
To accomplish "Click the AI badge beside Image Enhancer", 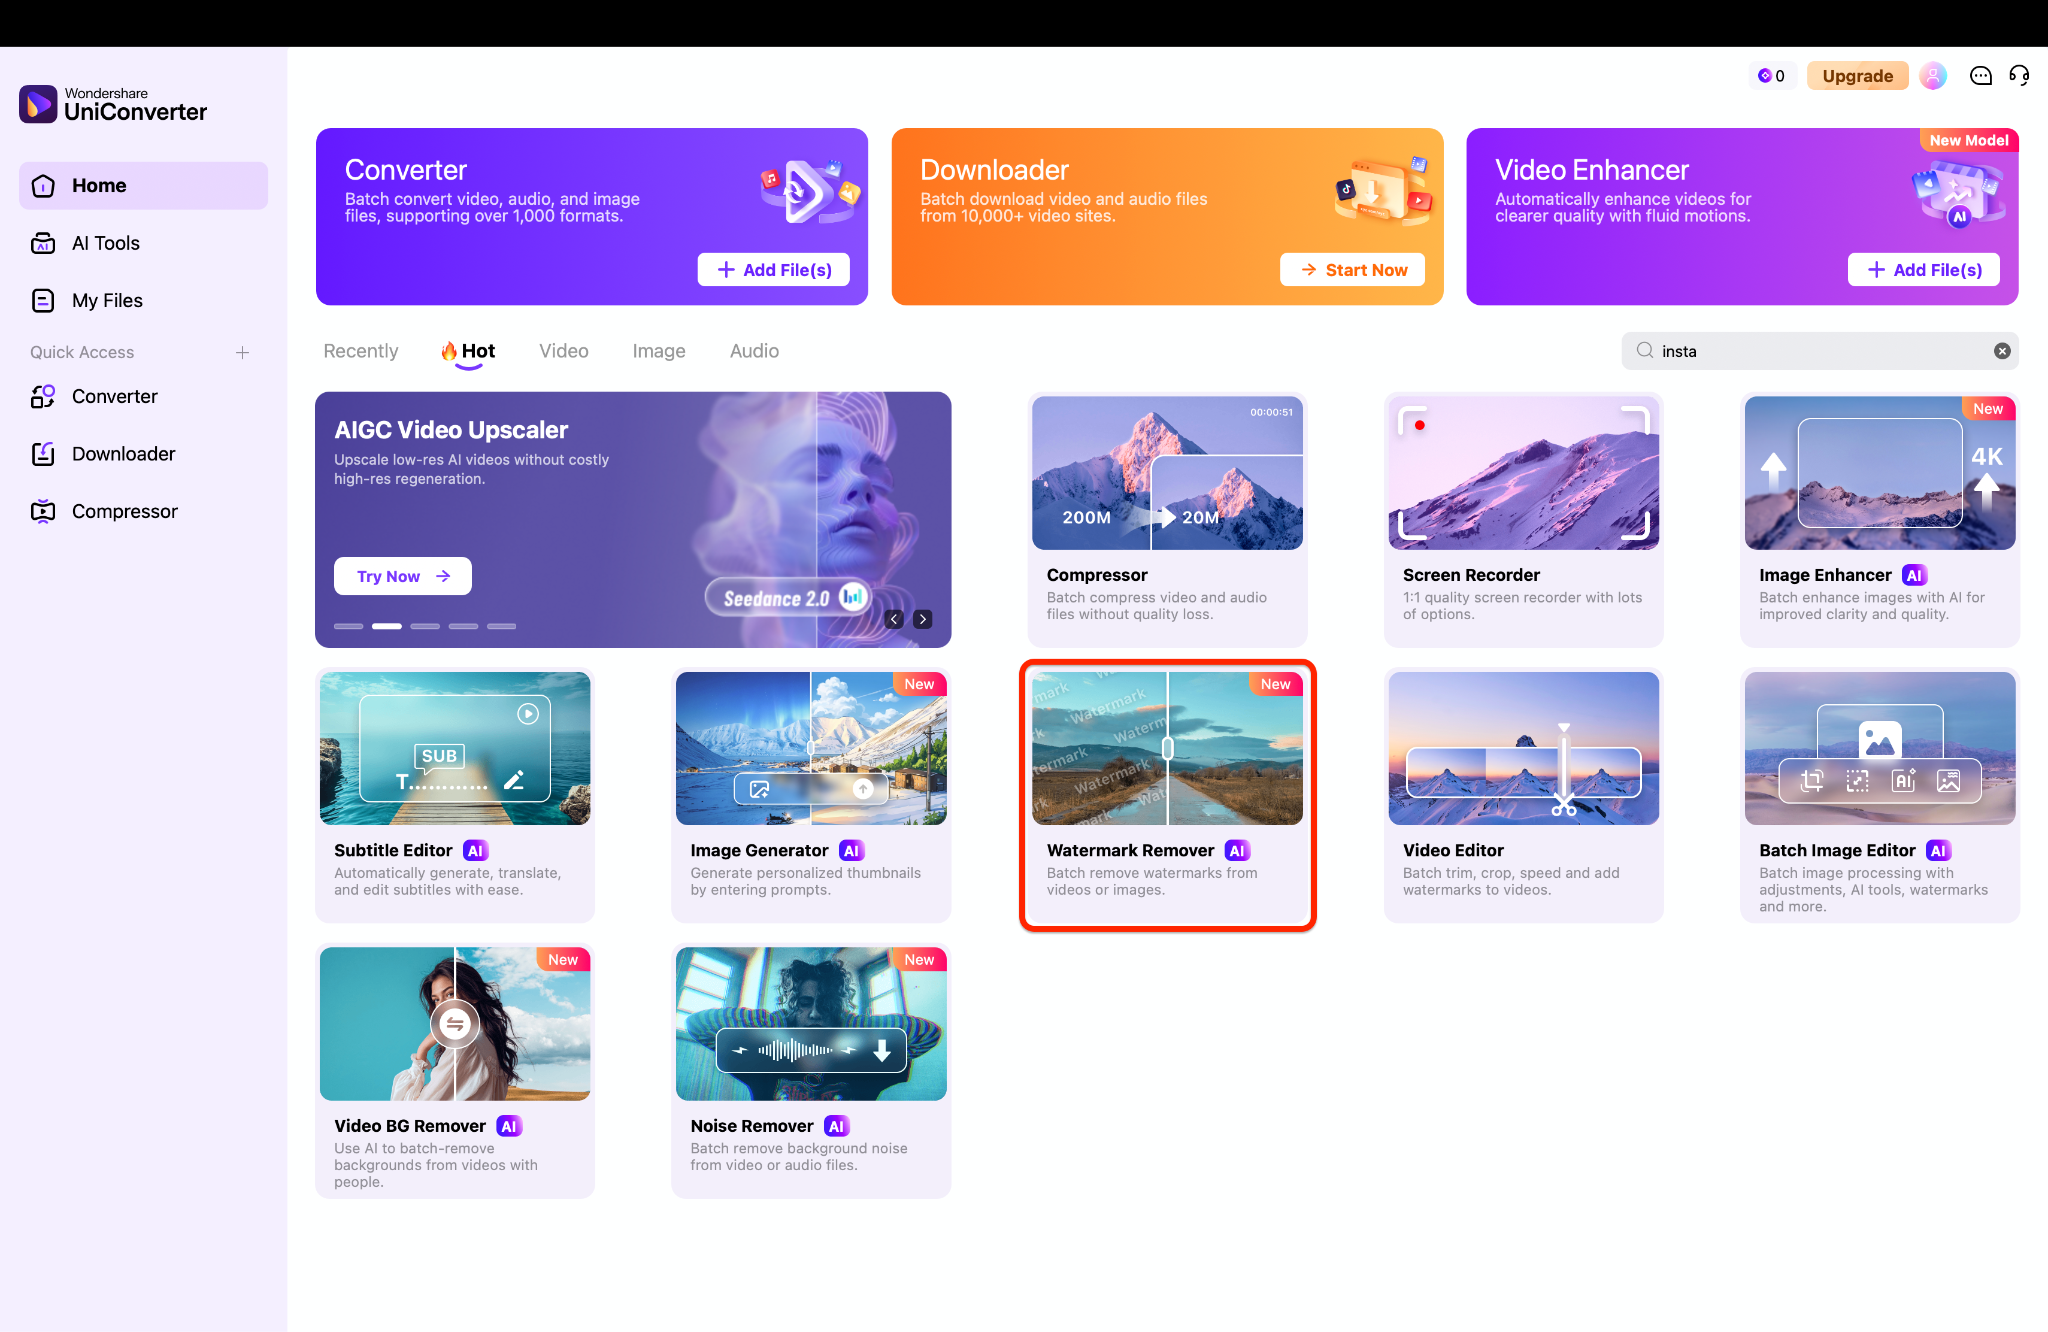I will click(x=1914, y=575).
